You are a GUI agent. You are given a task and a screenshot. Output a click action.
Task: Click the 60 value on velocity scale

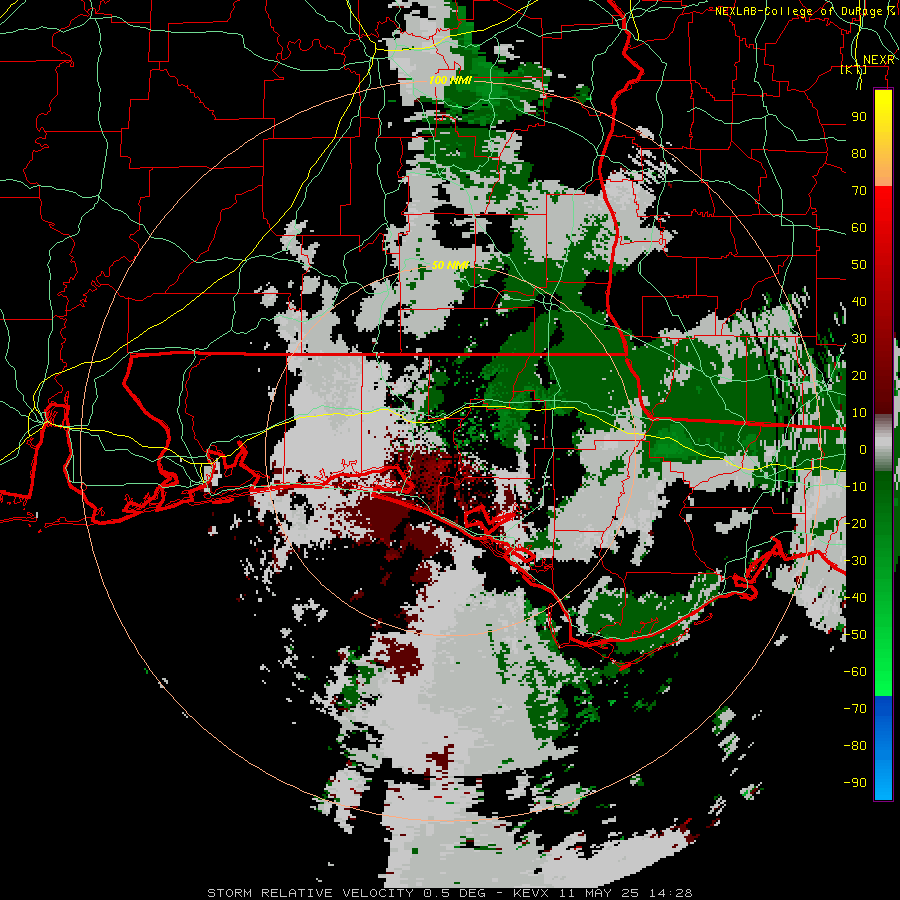(859, 227)
